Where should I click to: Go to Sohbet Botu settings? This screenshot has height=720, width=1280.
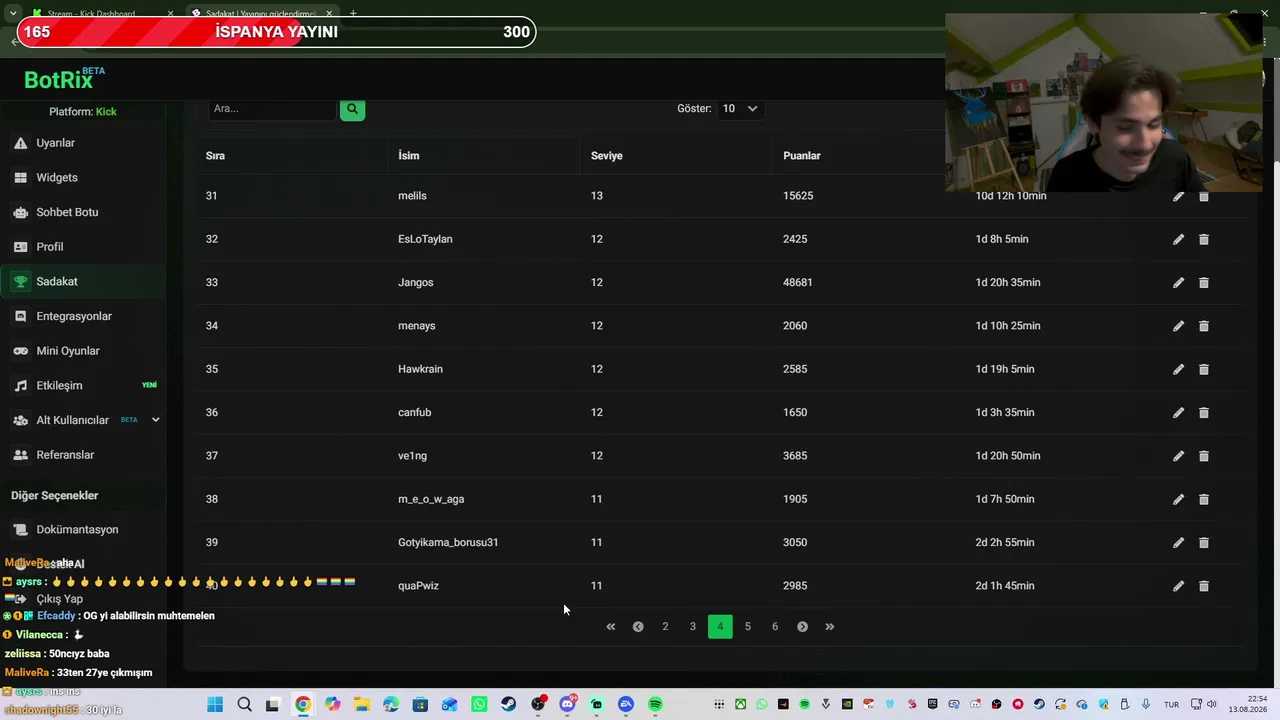coord(83,212)
